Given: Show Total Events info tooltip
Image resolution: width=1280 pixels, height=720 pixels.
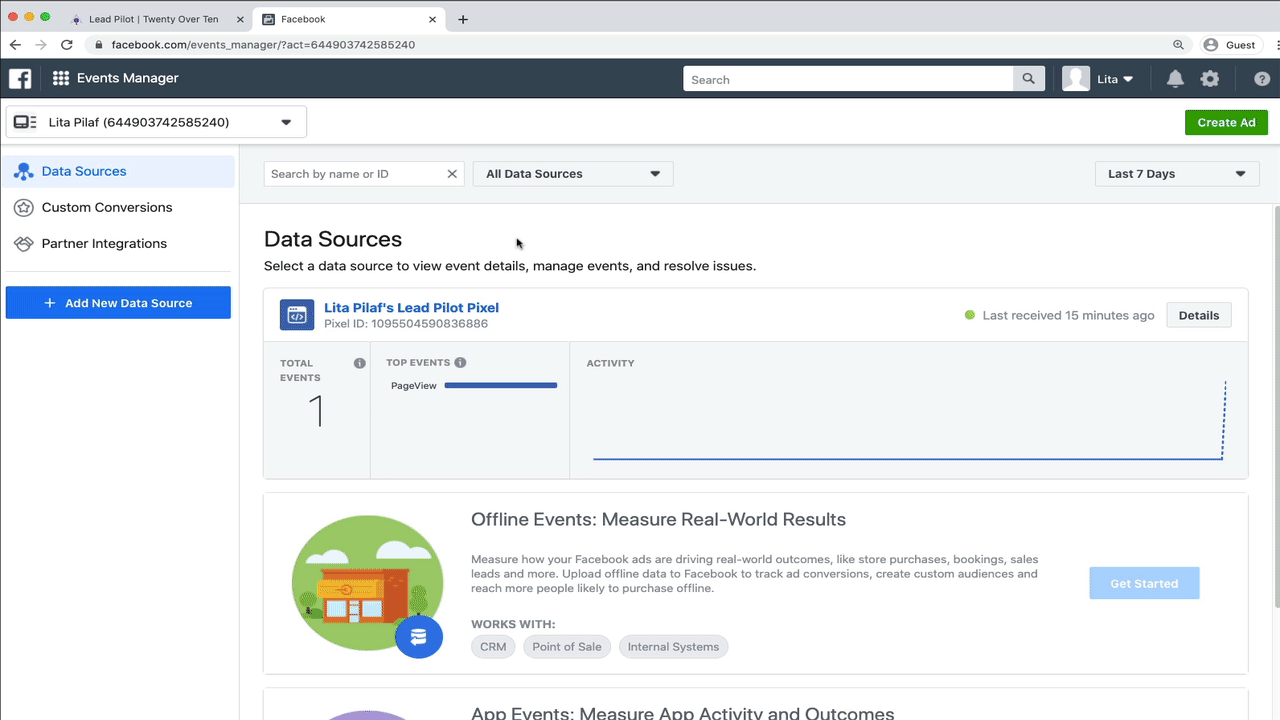Looking at the screenshot, I should click(x=359, y=363).
